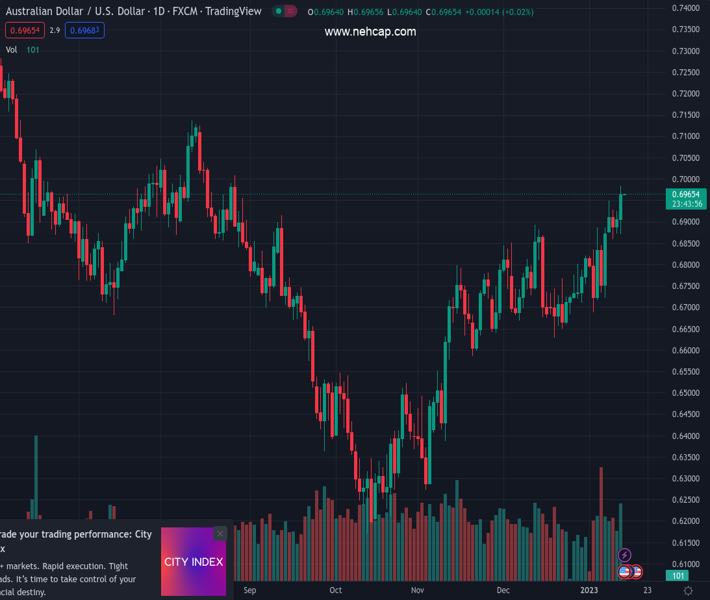Click the 2023 date label on time axis
The height and width of the screenshot is (600, 710).
pos(593,590)
